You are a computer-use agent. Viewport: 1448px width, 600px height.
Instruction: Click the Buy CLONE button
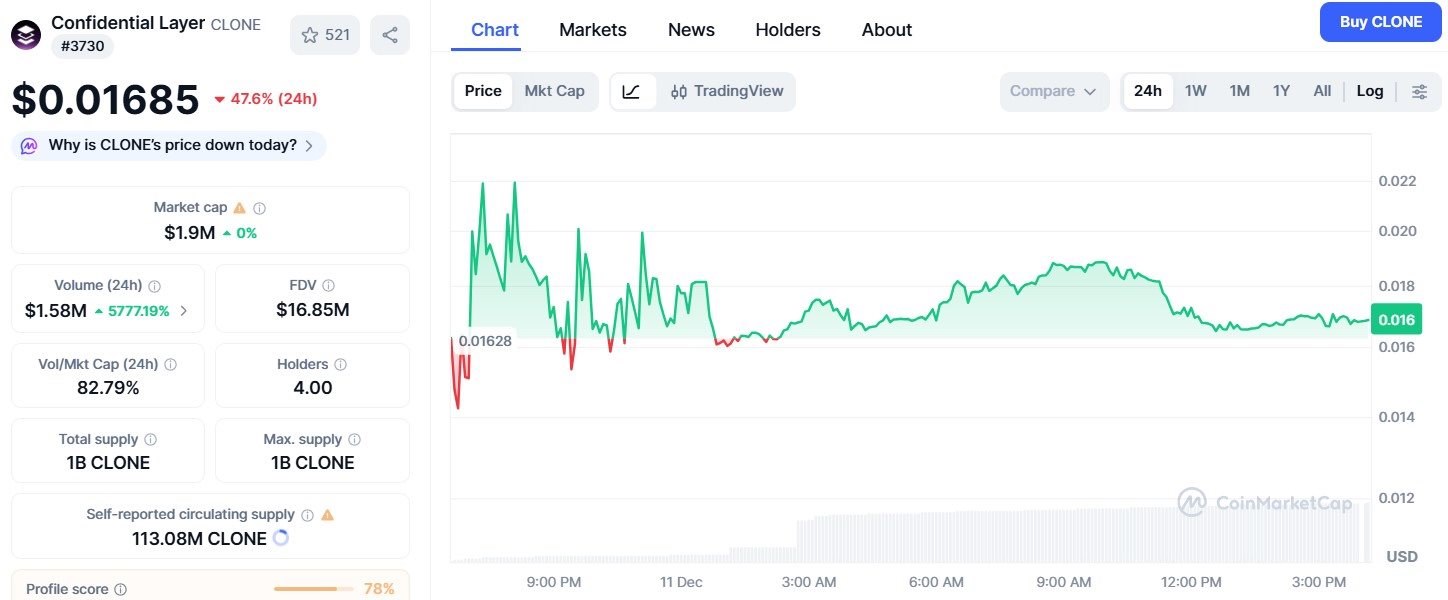click(1380, 21)
